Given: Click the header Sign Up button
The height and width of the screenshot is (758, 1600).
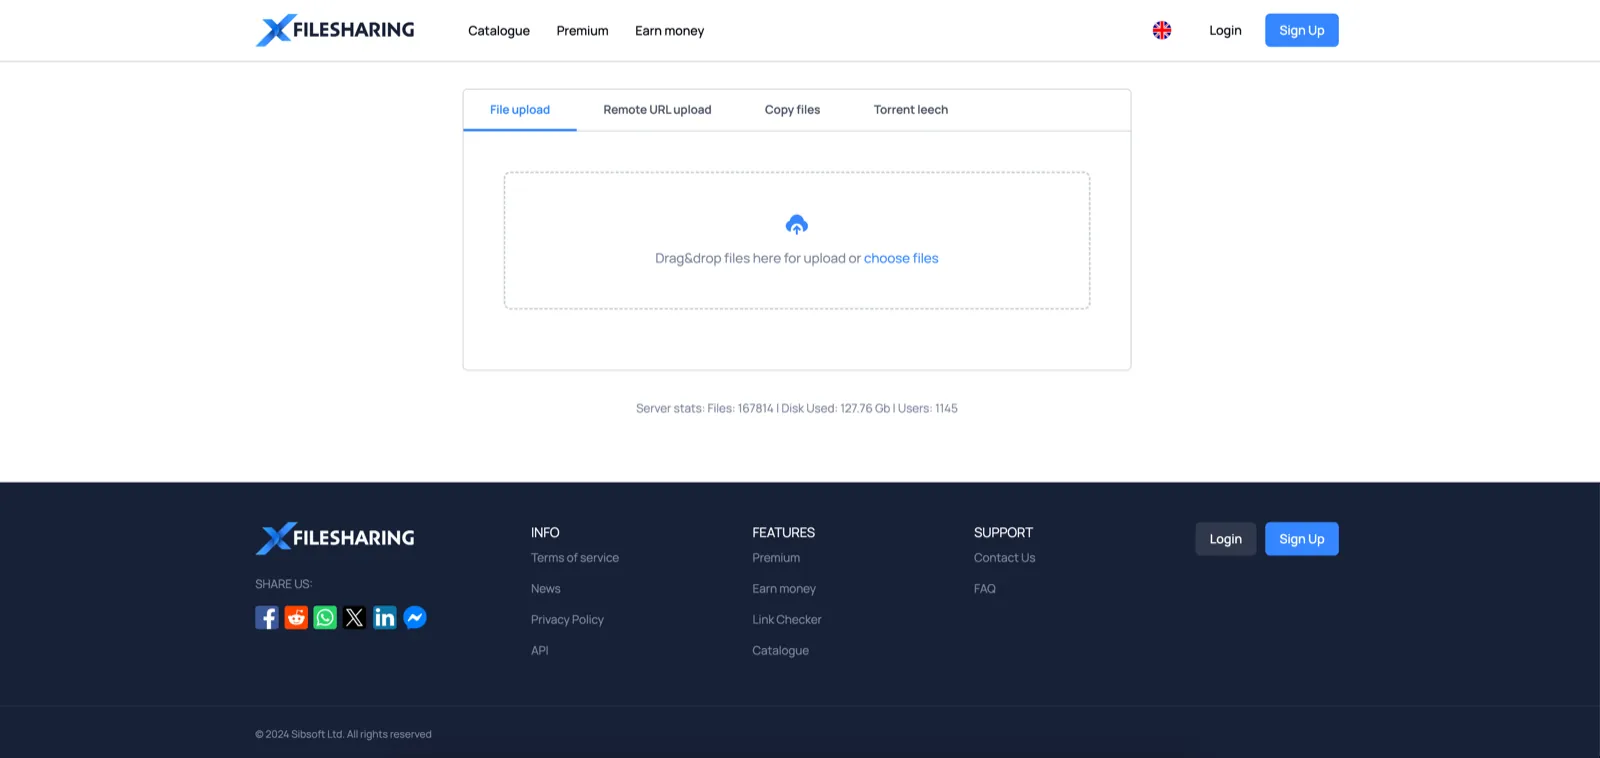Looking at the screenshot, I should 1302,30.
